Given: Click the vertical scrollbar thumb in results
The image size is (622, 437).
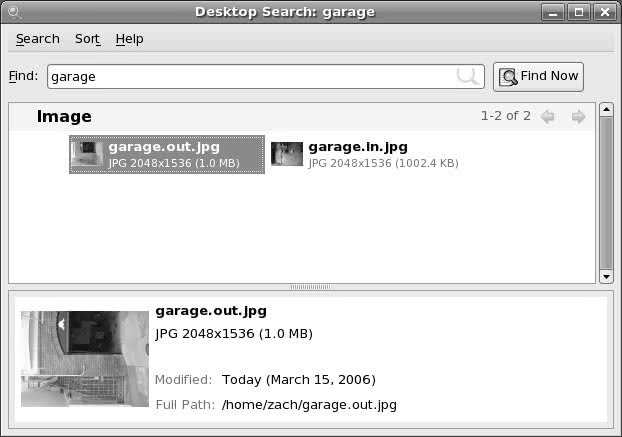Looking at the screenshot, I should tap(607, 193).
